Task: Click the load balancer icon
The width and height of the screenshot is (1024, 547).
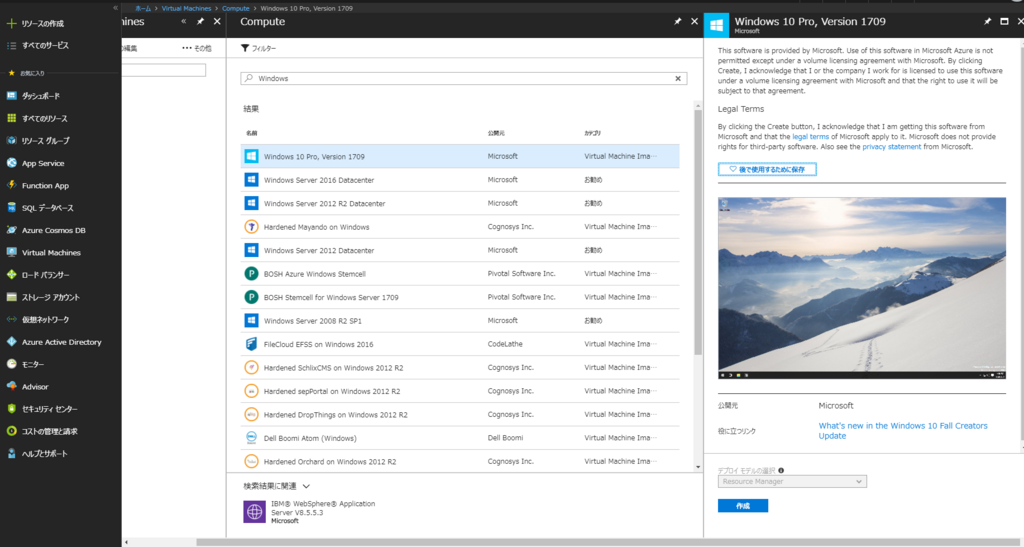Action: click(x=11, y=275)
